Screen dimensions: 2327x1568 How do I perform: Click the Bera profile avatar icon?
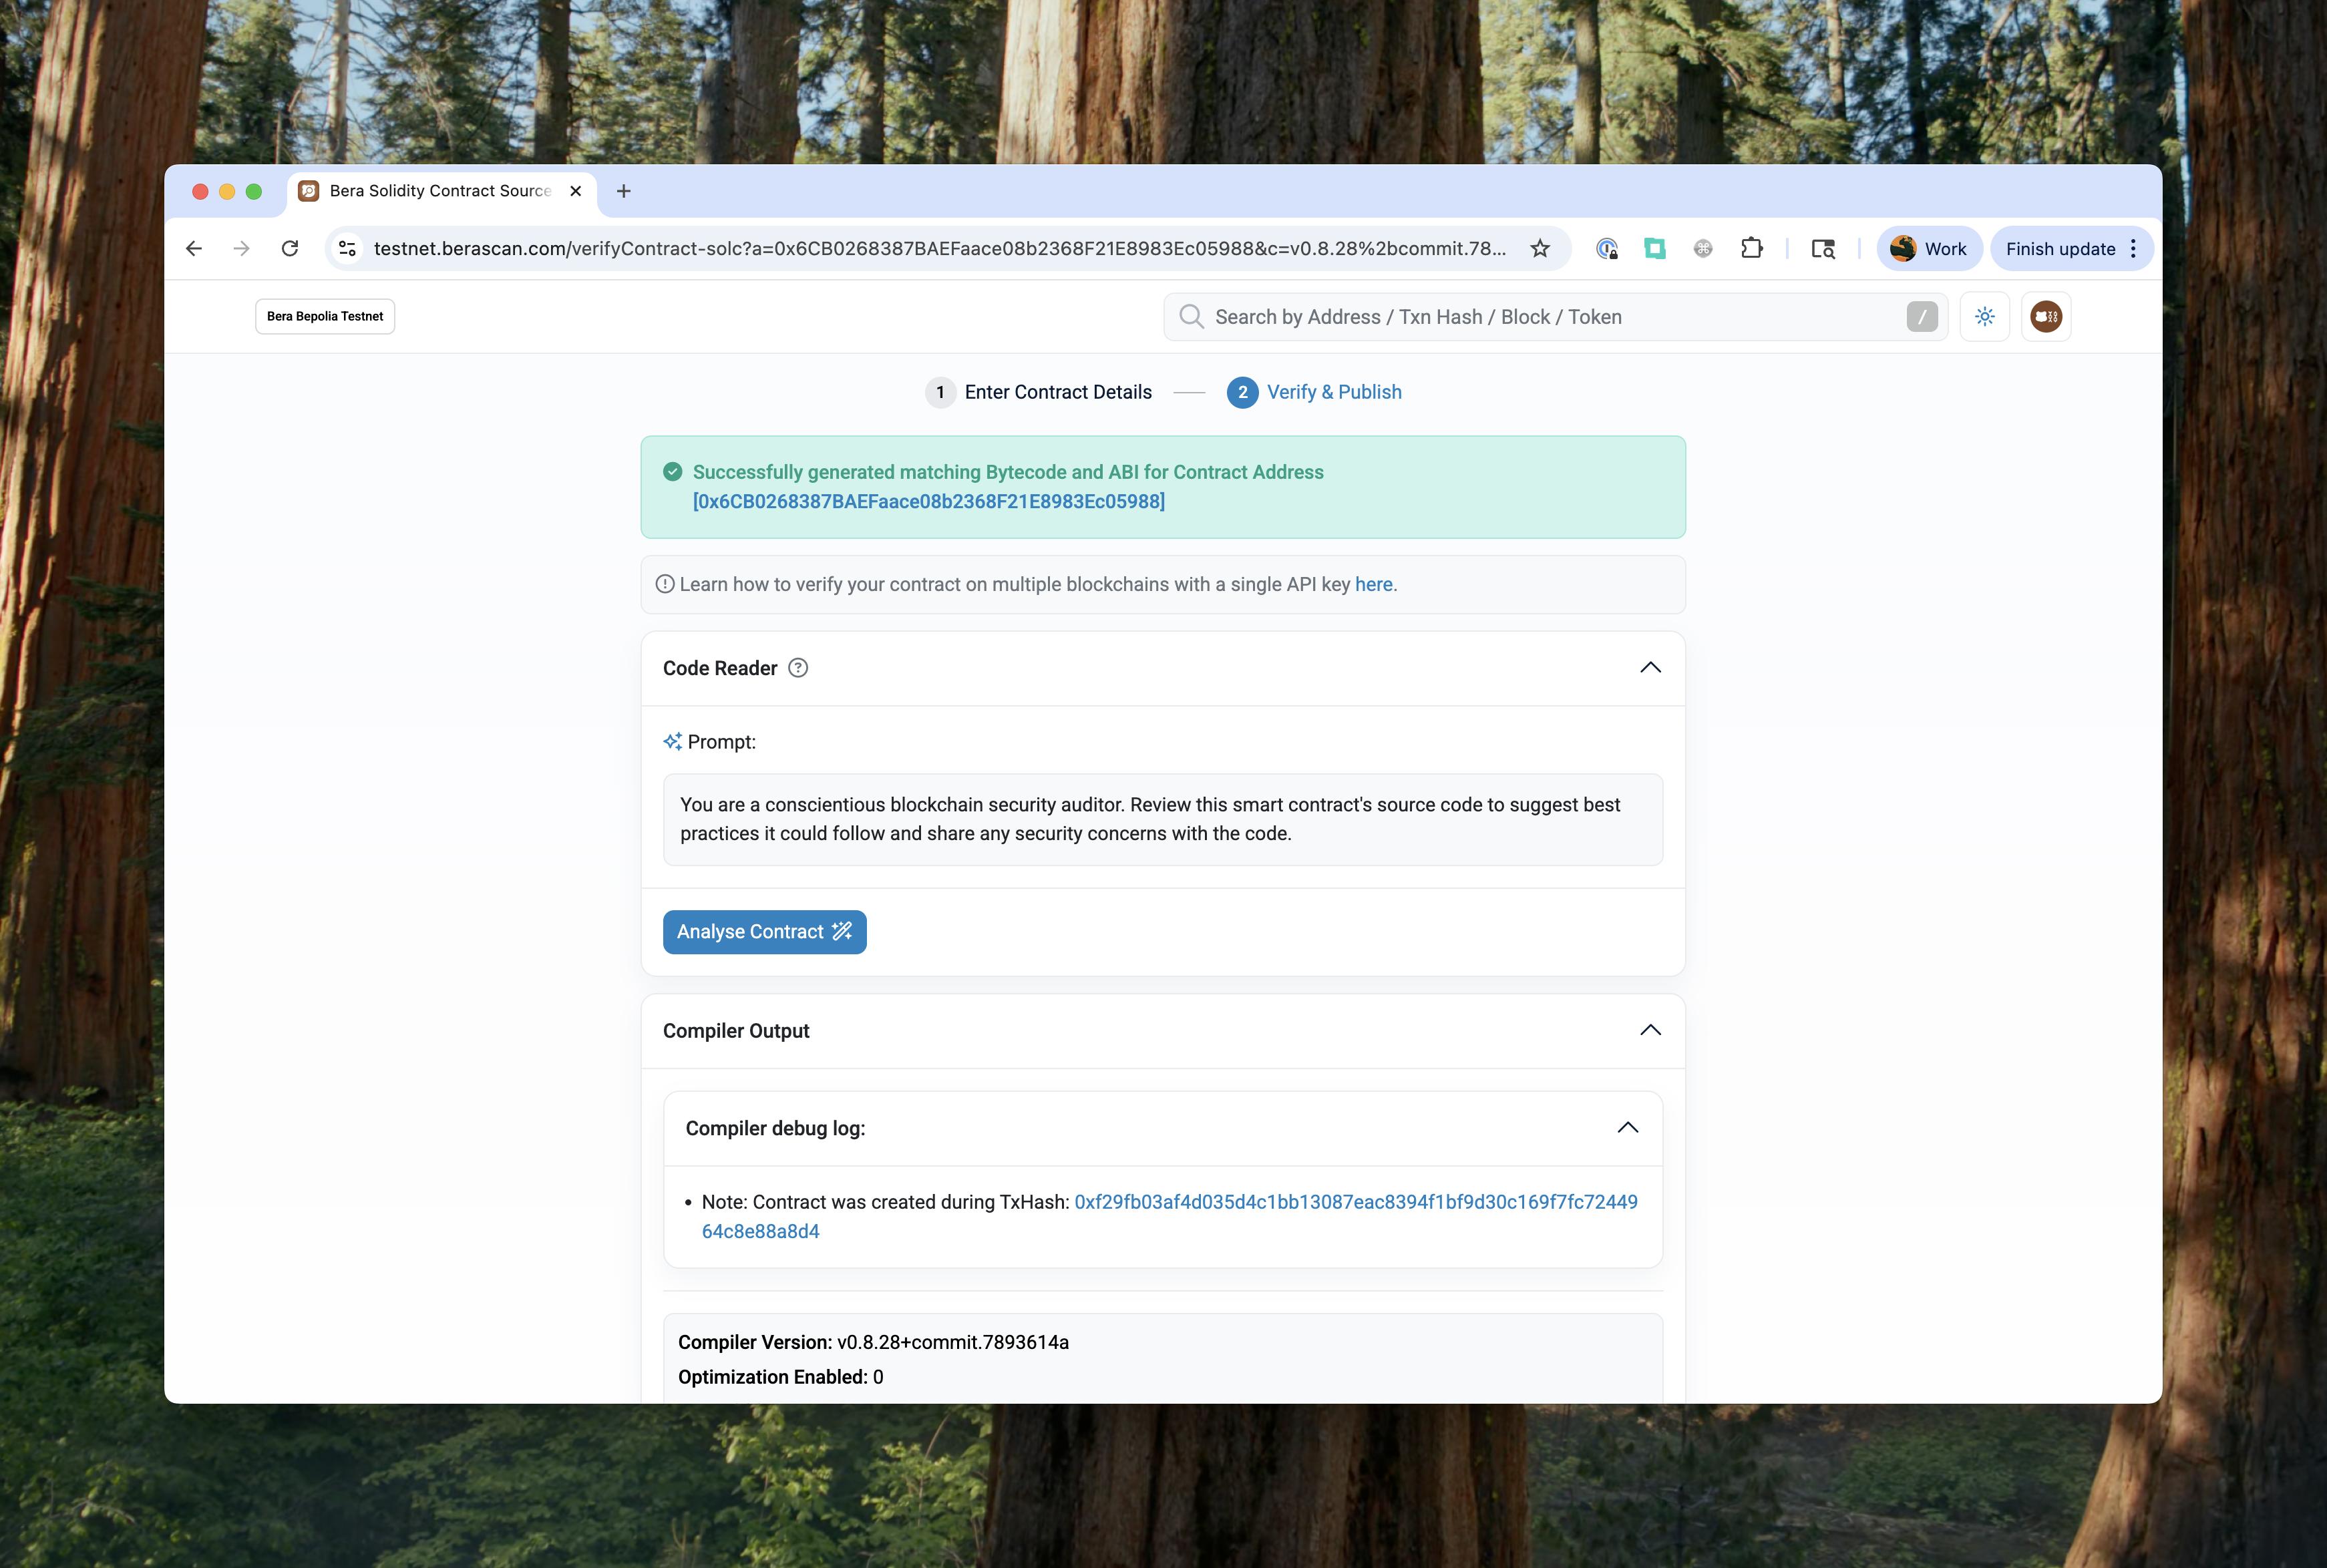coord(2045,317)
